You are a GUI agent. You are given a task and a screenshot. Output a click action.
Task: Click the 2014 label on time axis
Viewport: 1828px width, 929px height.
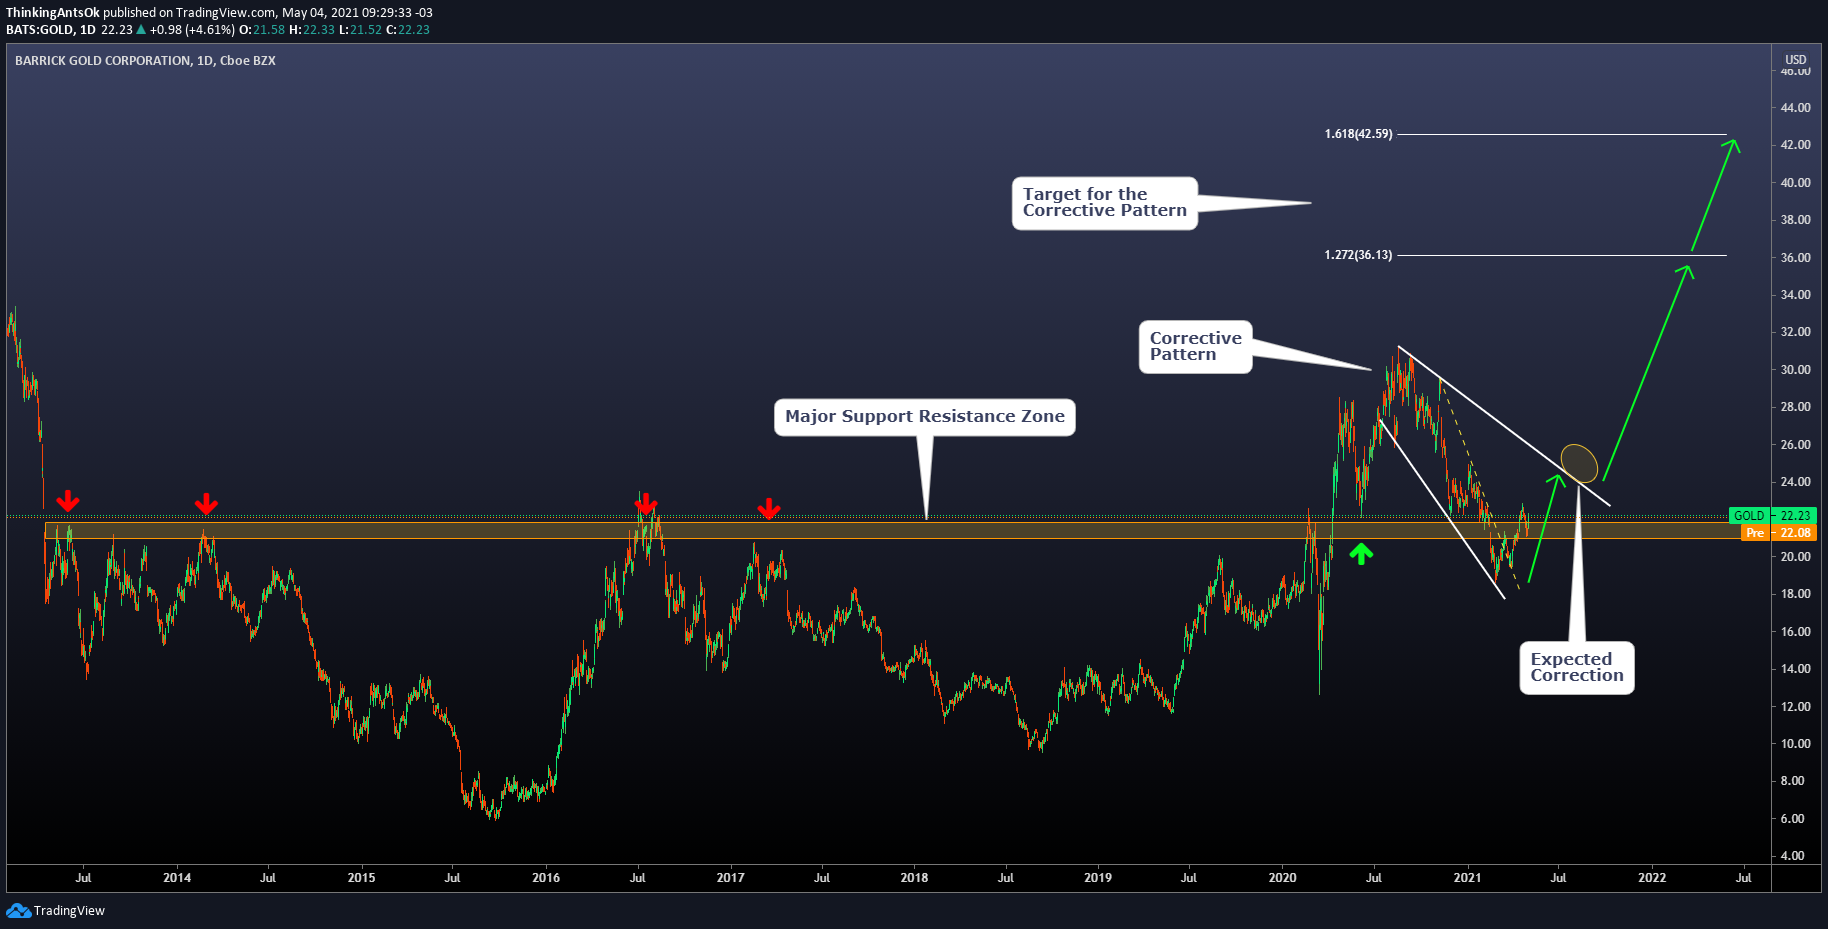pyautogui.click(x=177, y=878)
